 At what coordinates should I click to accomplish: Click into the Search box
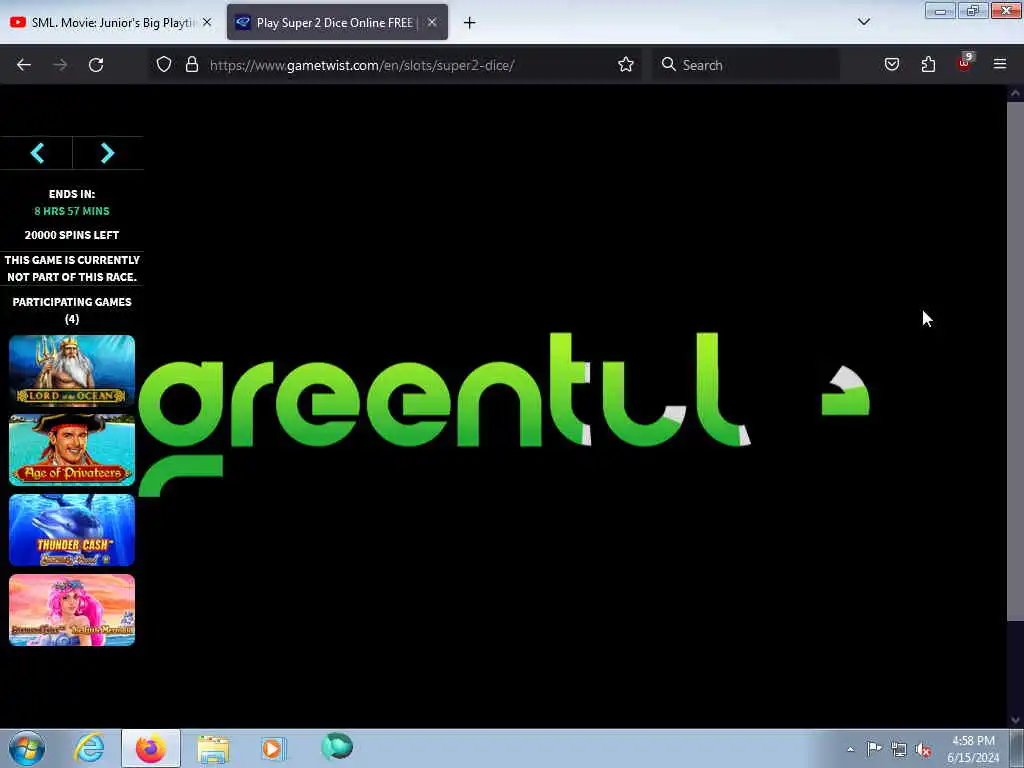[746, 65]
